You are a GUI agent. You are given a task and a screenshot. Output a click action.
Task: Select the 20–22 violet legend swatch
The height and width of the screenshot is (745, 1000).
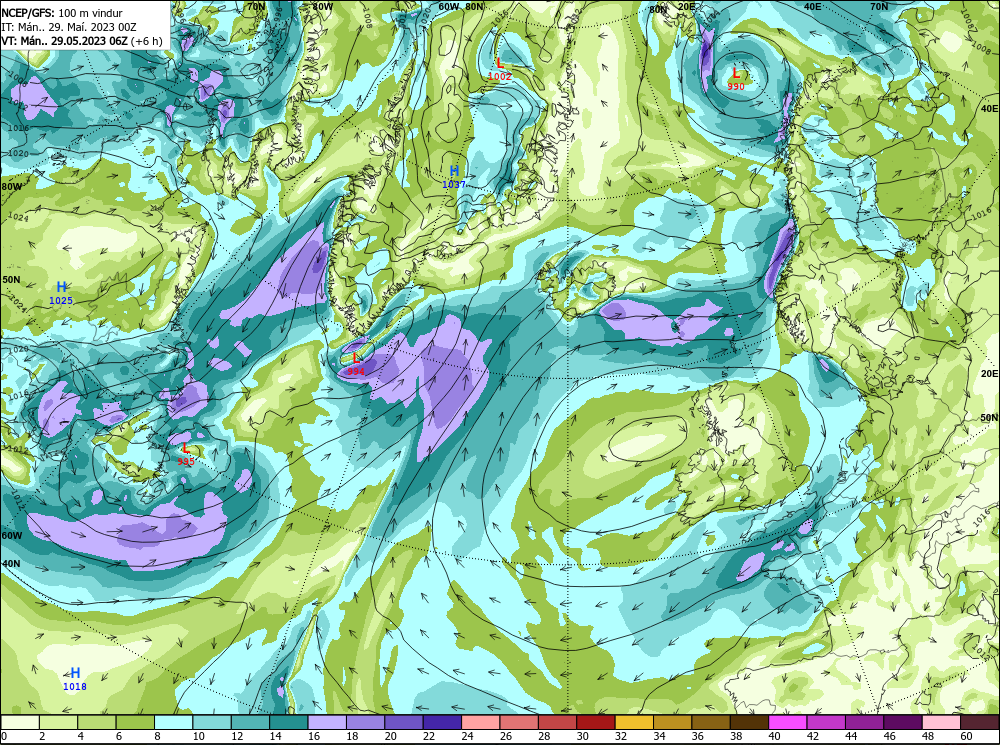(x=404, y=722)
